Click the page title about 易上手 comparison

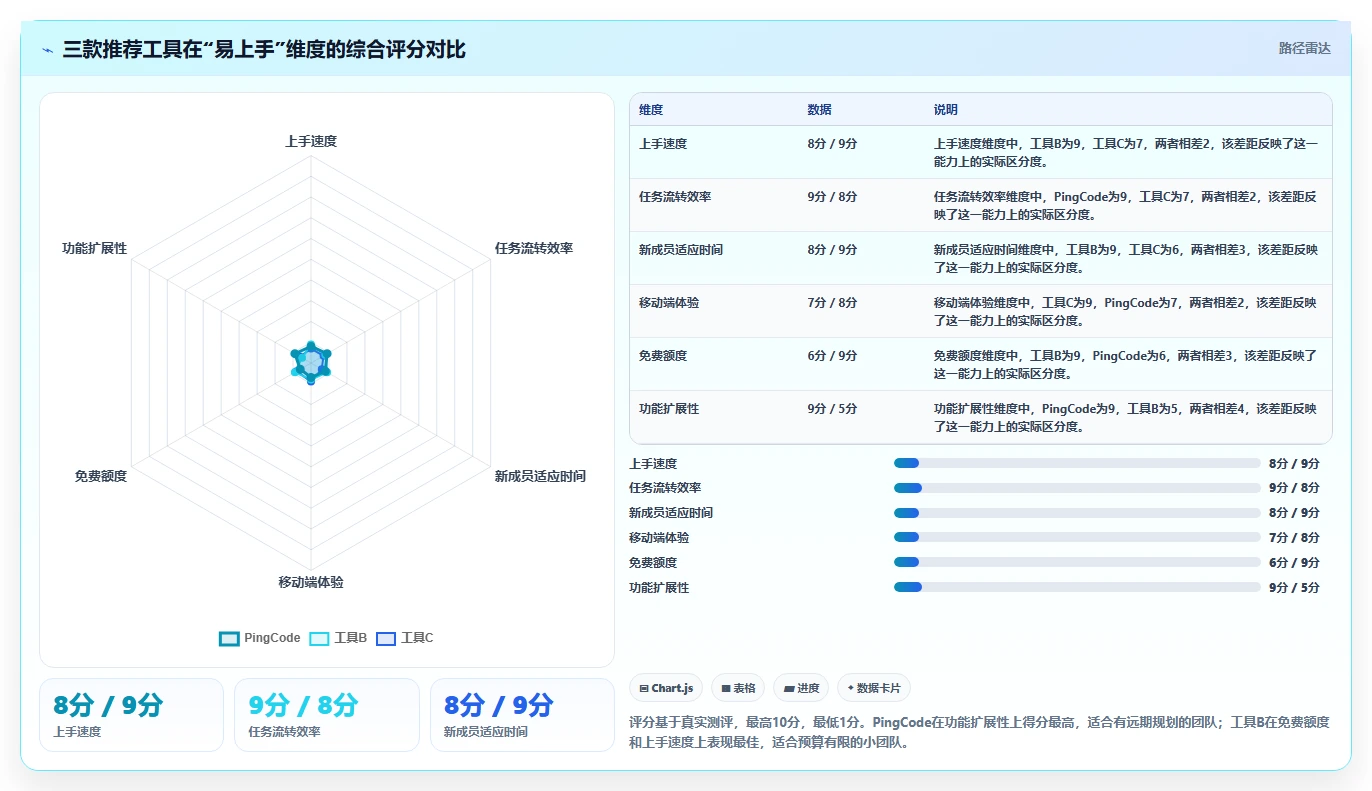[x=264, y=49]
